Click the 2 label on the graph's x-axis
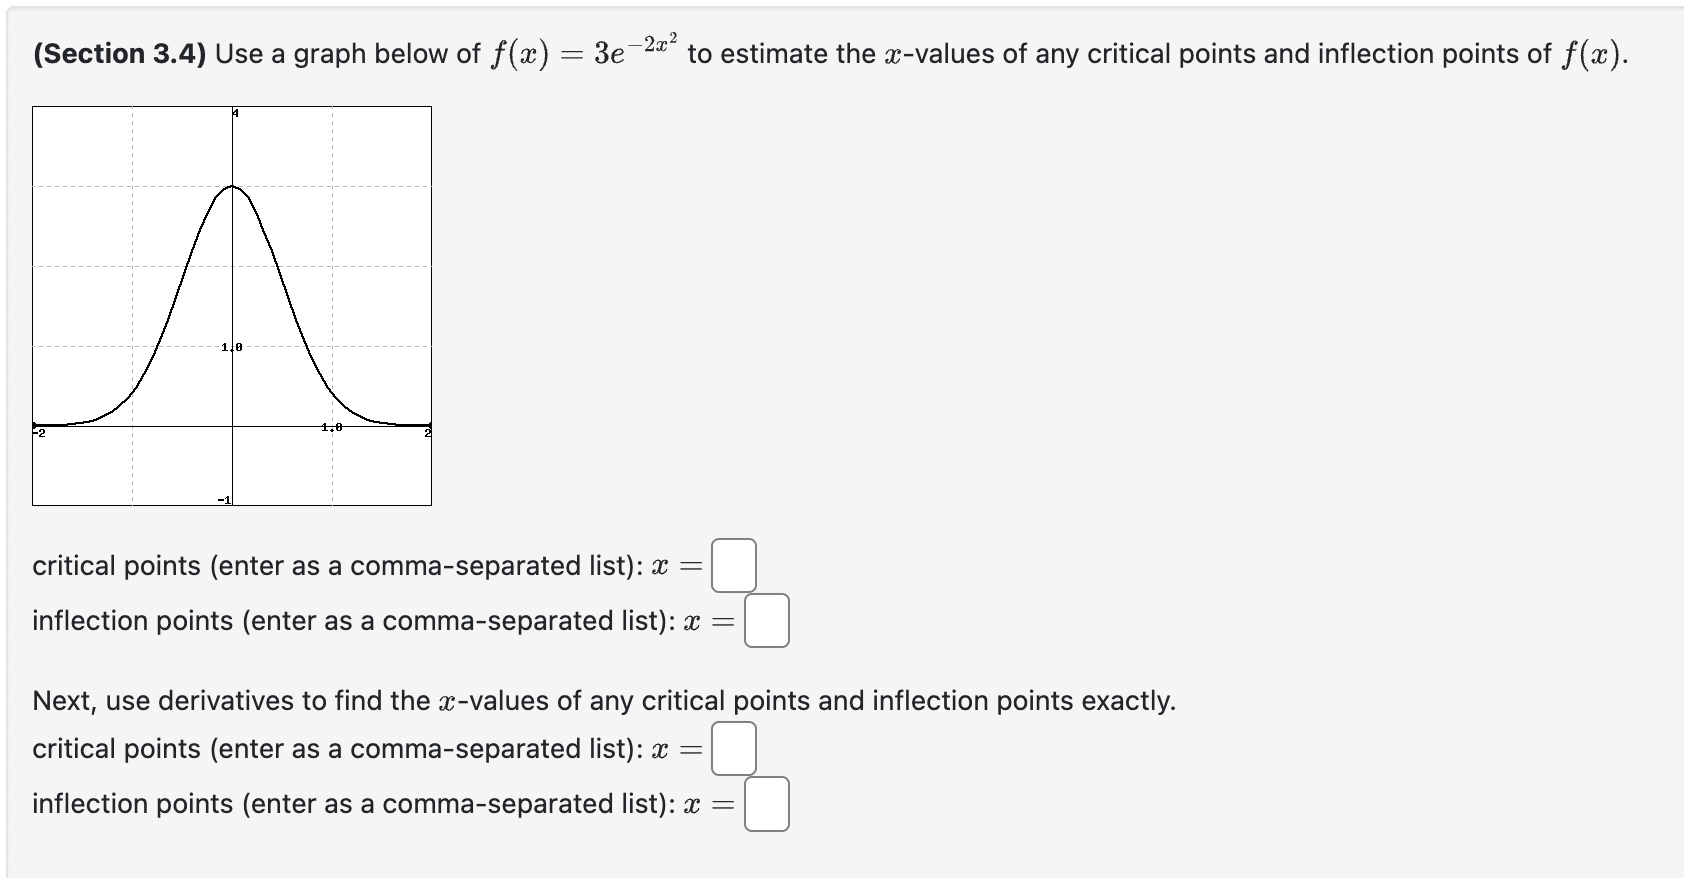1684x878 pixels. pos(428,431)
